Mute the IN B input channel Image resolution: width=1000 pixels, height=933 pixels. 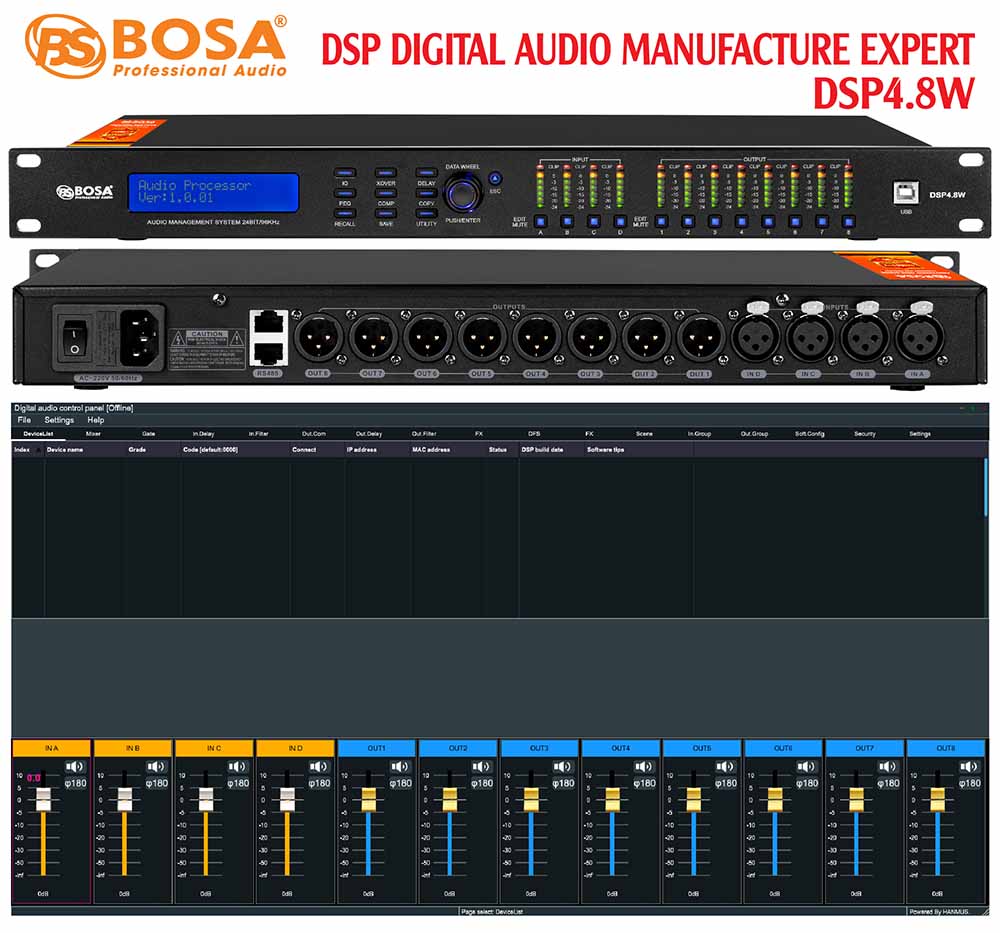(159, 768)
